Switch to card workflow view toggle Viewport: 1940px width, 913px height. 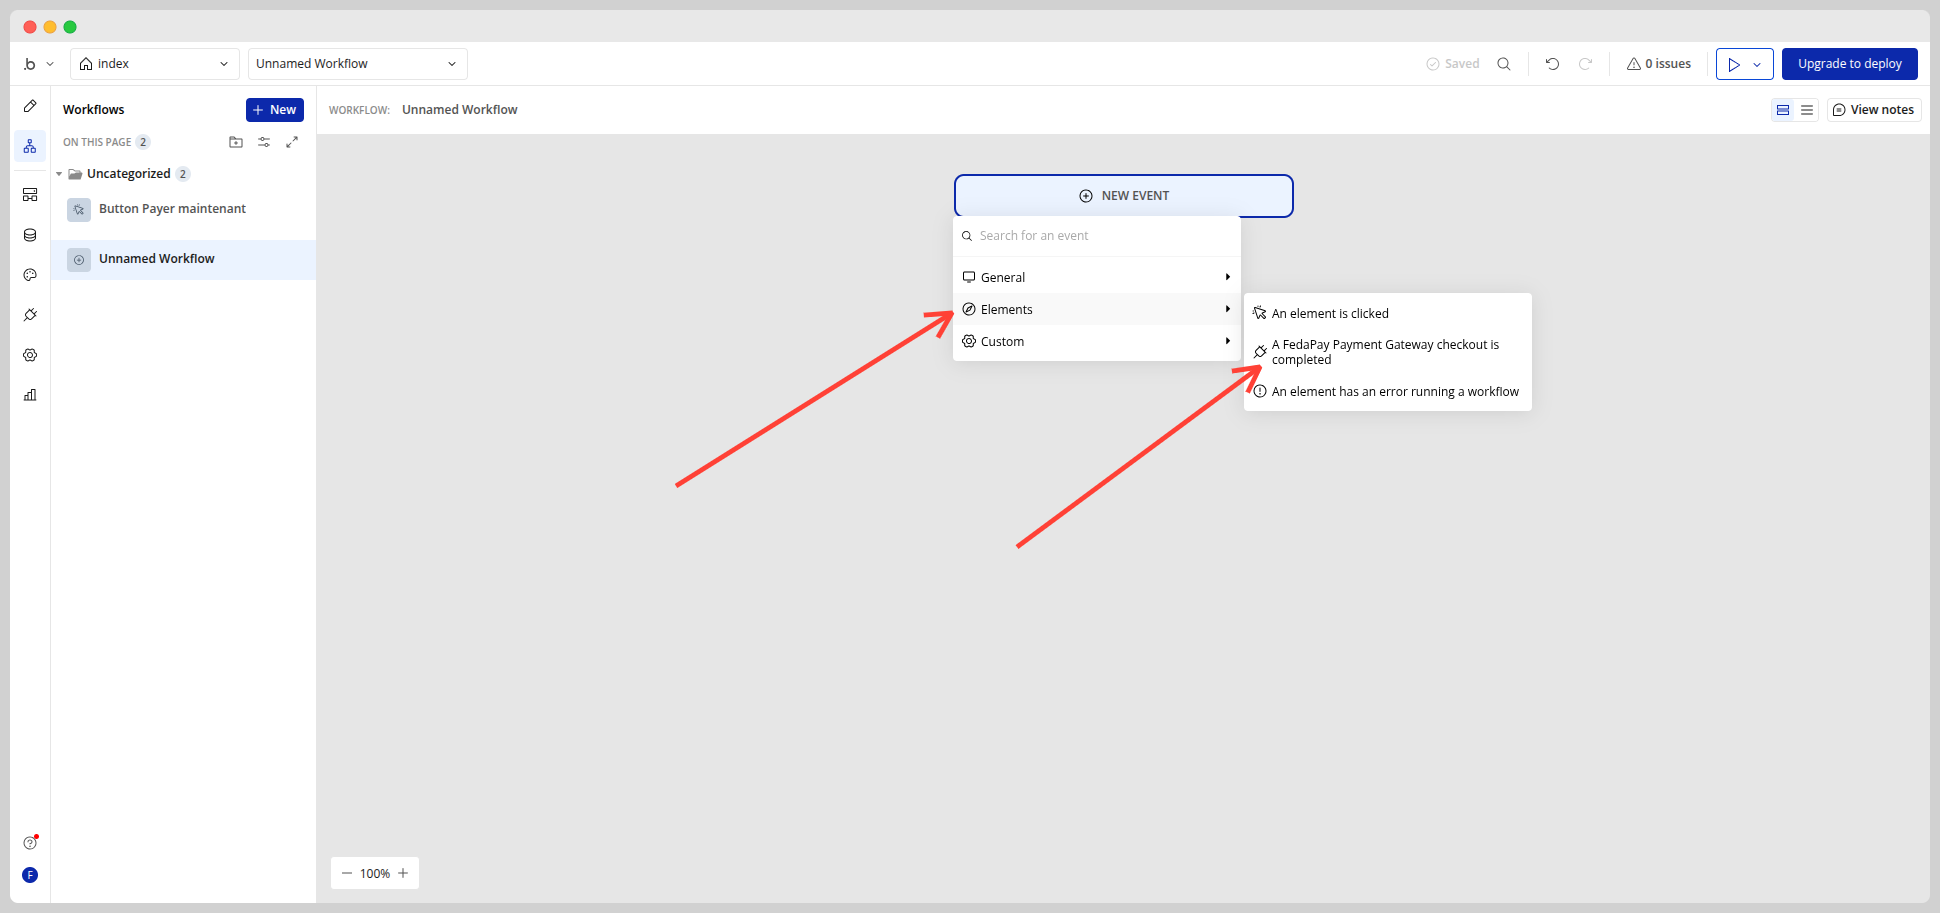(x=1783, y=110)
